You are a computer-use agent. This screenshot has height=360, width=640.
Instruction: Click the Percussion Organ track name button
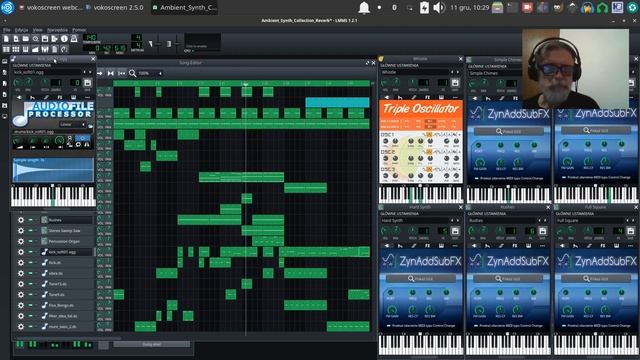click(67, 241)
